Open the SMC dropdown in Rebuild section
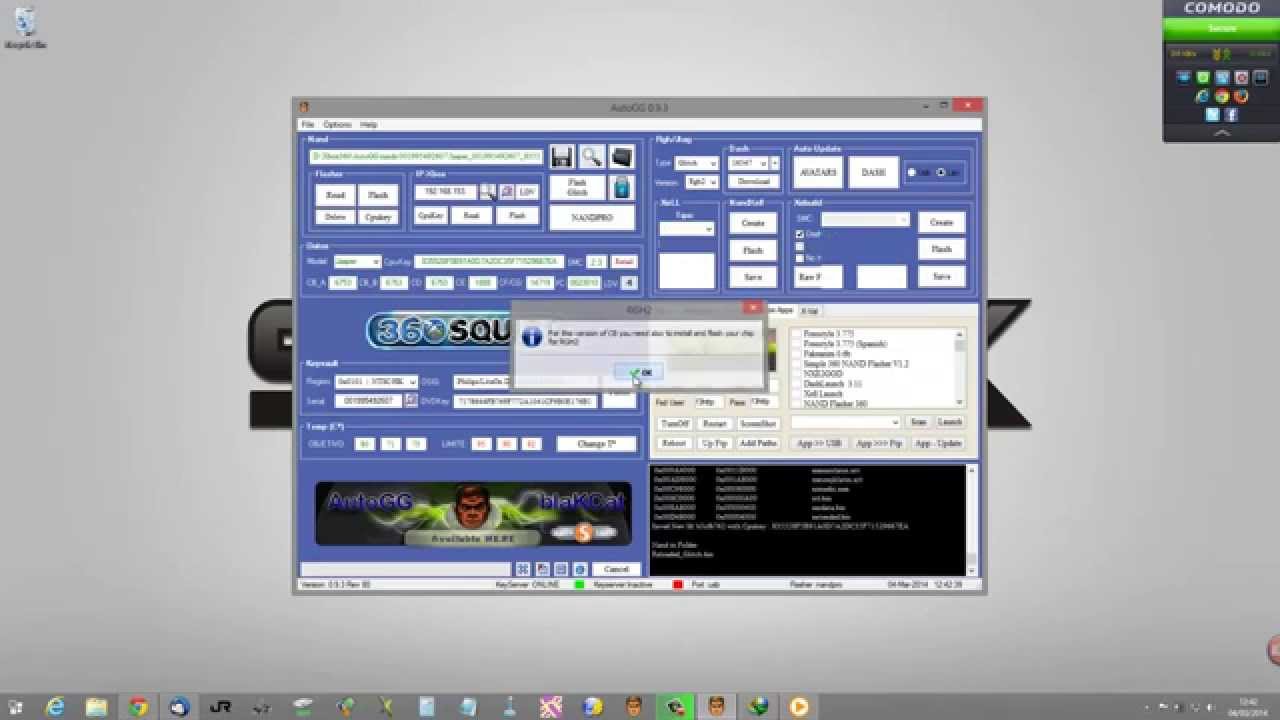Screen dimensions: 1280x720 (x=864, y=219)
